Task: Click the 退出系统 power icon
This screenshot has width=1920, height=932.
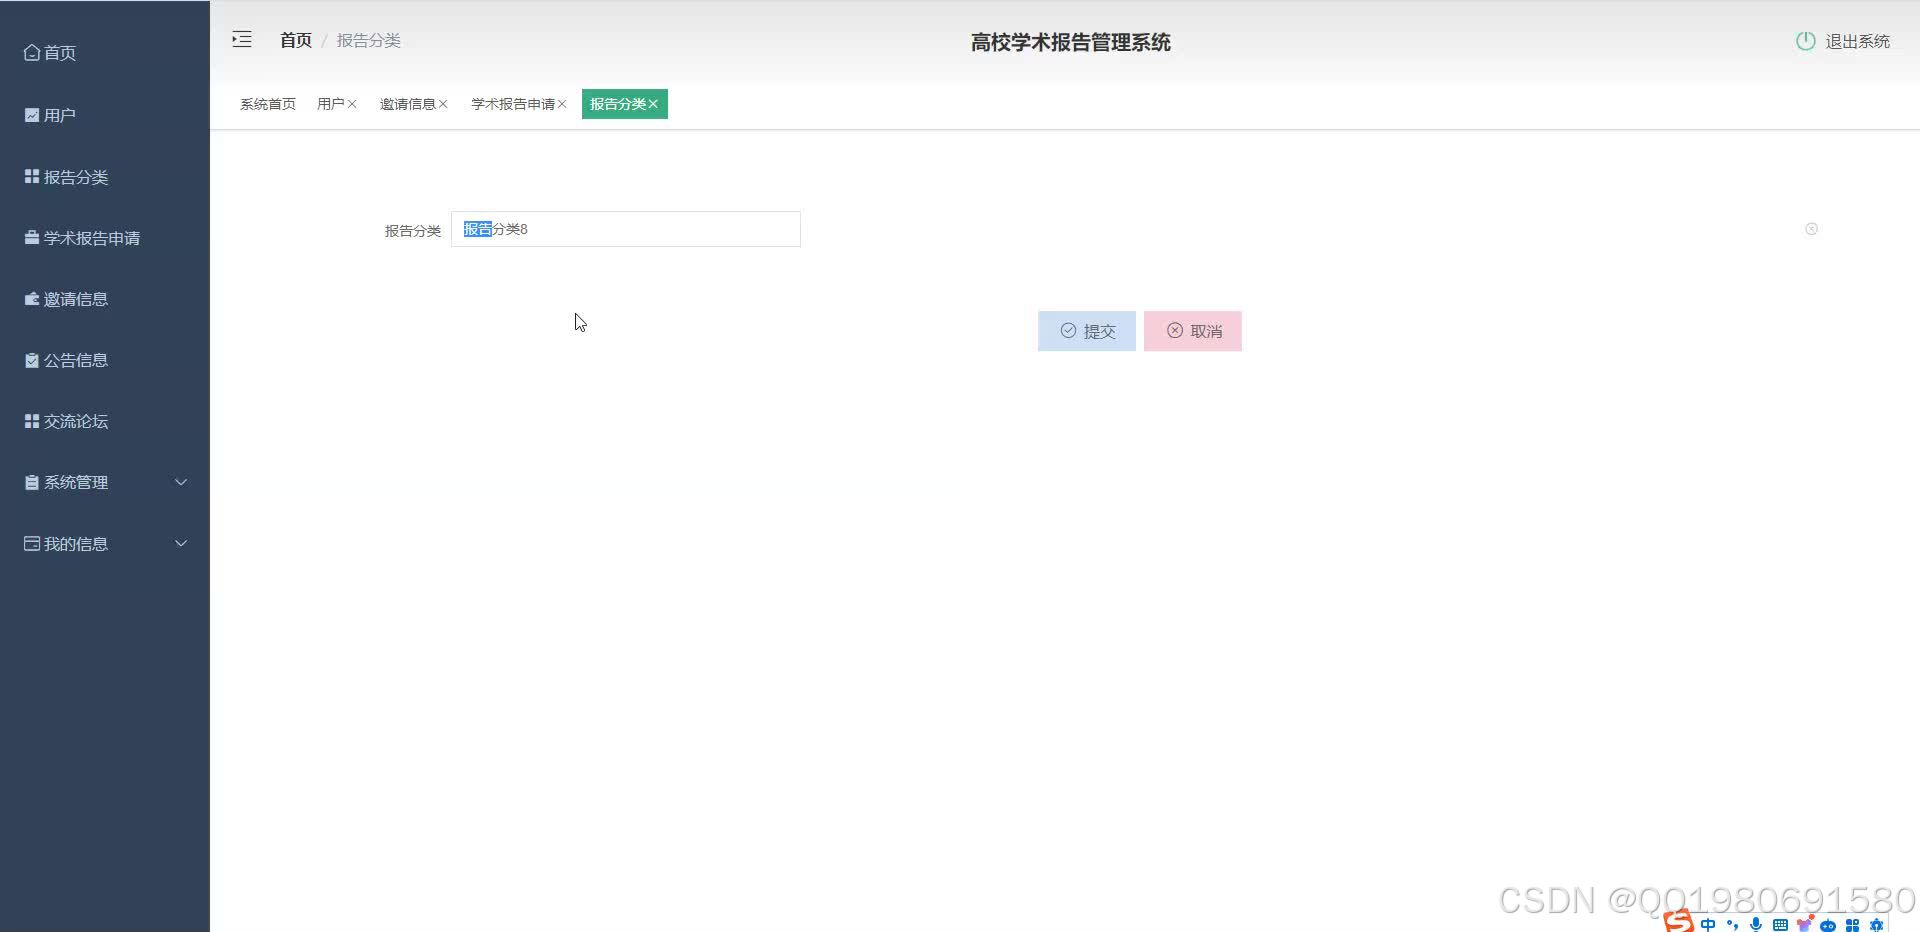Action: click(1805, 41)
